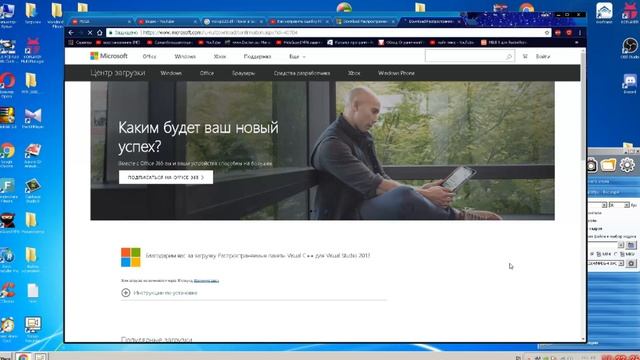Open Office in Microsoft top menu
The width and height of the screenshot is (640, 360).
149,56
